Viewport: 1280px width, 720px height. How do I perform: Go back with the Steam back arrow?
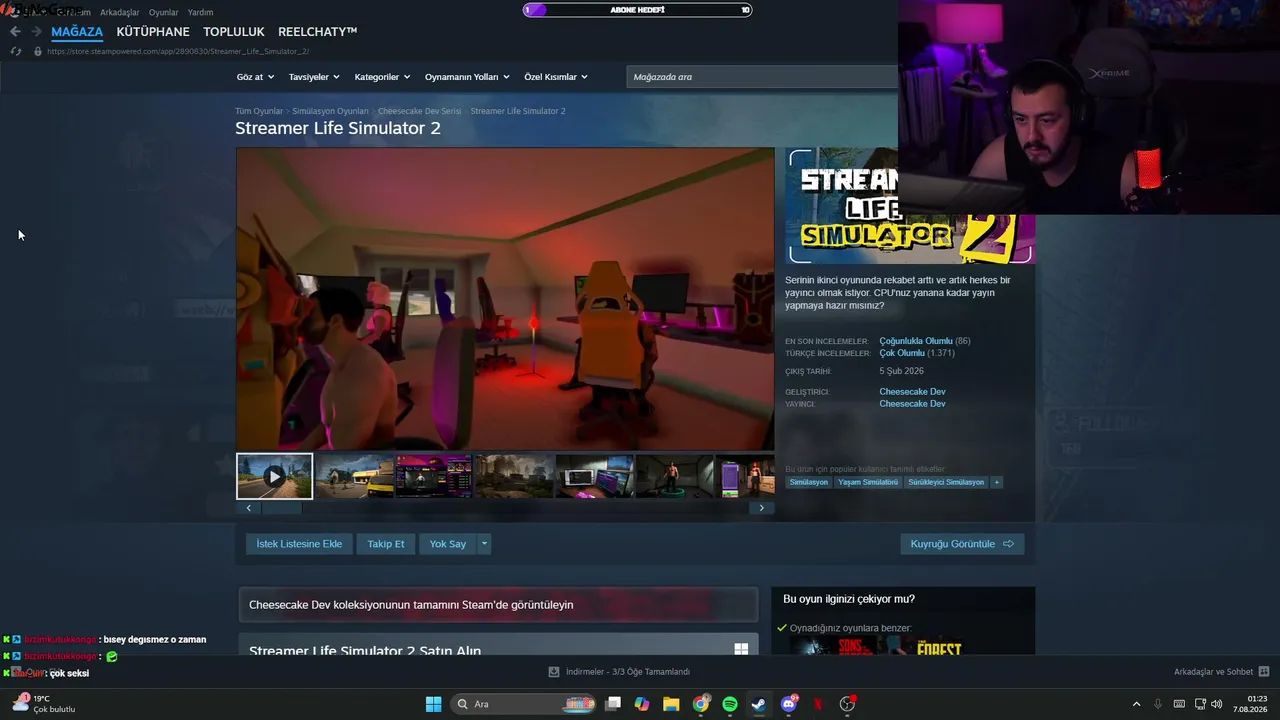click(x=15, y=32)
